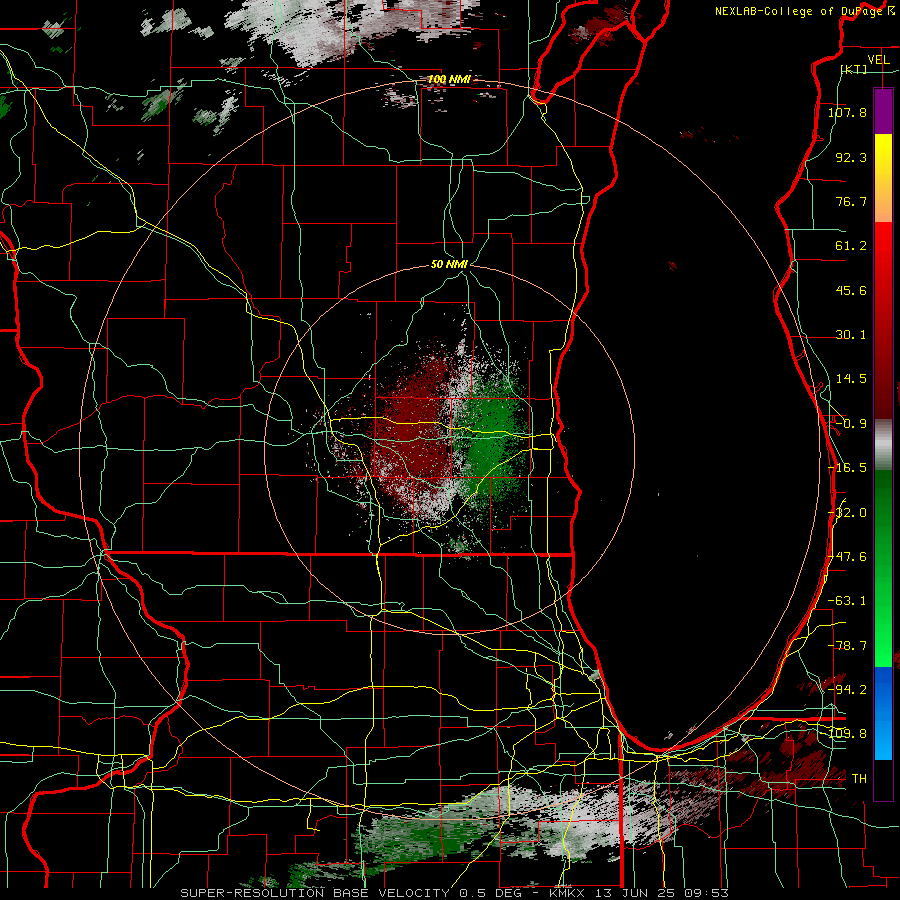900x900 pixels.
Task: Click the 45.6 velocity scale value
Action: click(x=851, y=290)
